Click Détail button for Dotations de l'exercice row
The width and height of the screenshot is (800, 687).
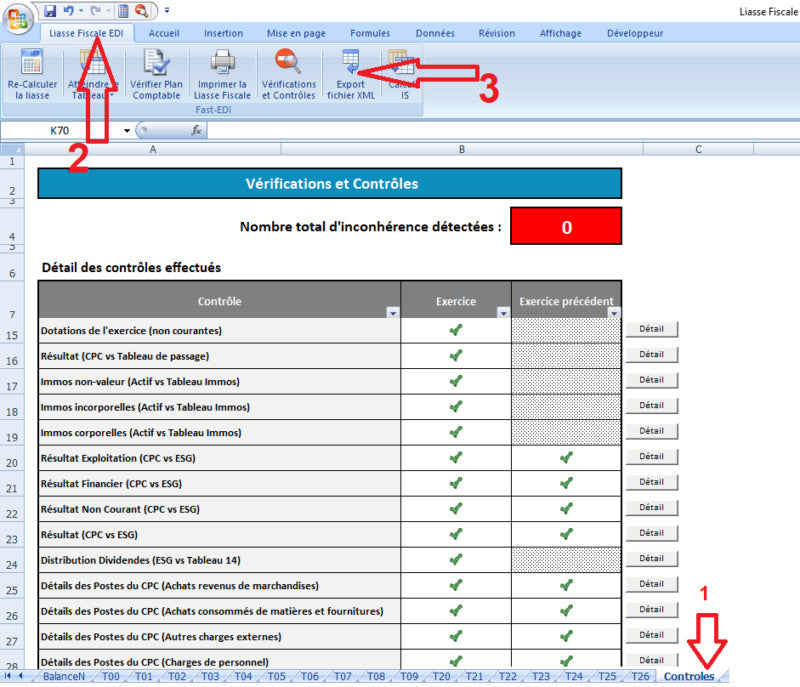tap(651, 329)
